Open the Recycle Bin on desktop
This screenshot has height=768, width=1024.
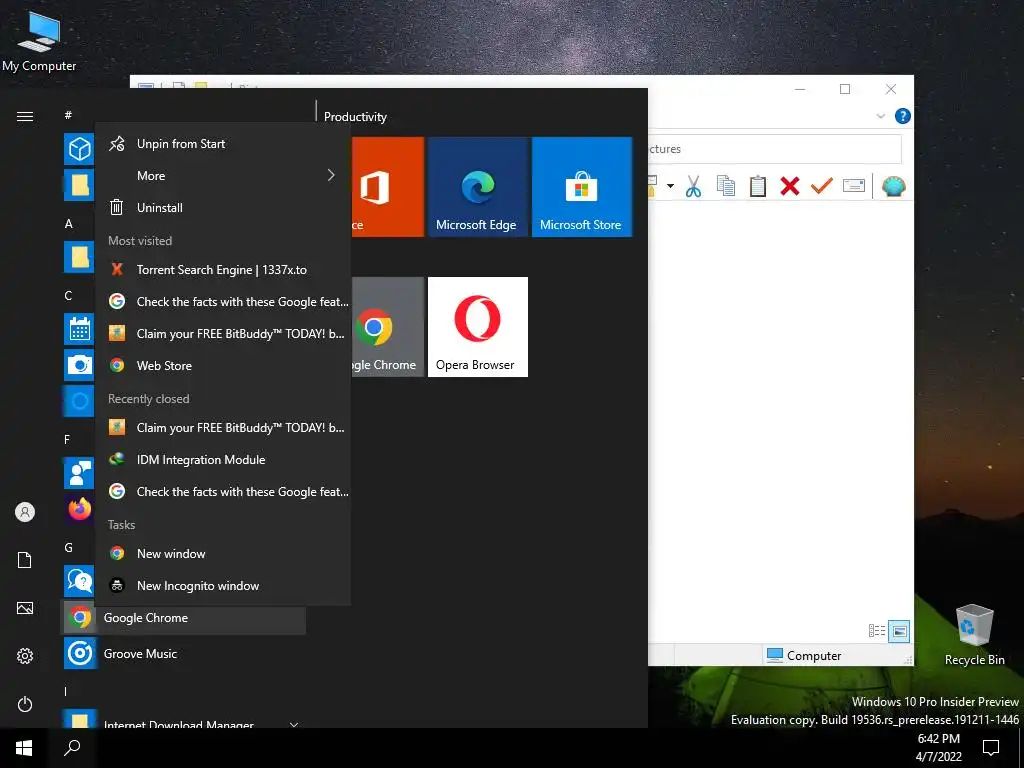click(974, 635)
